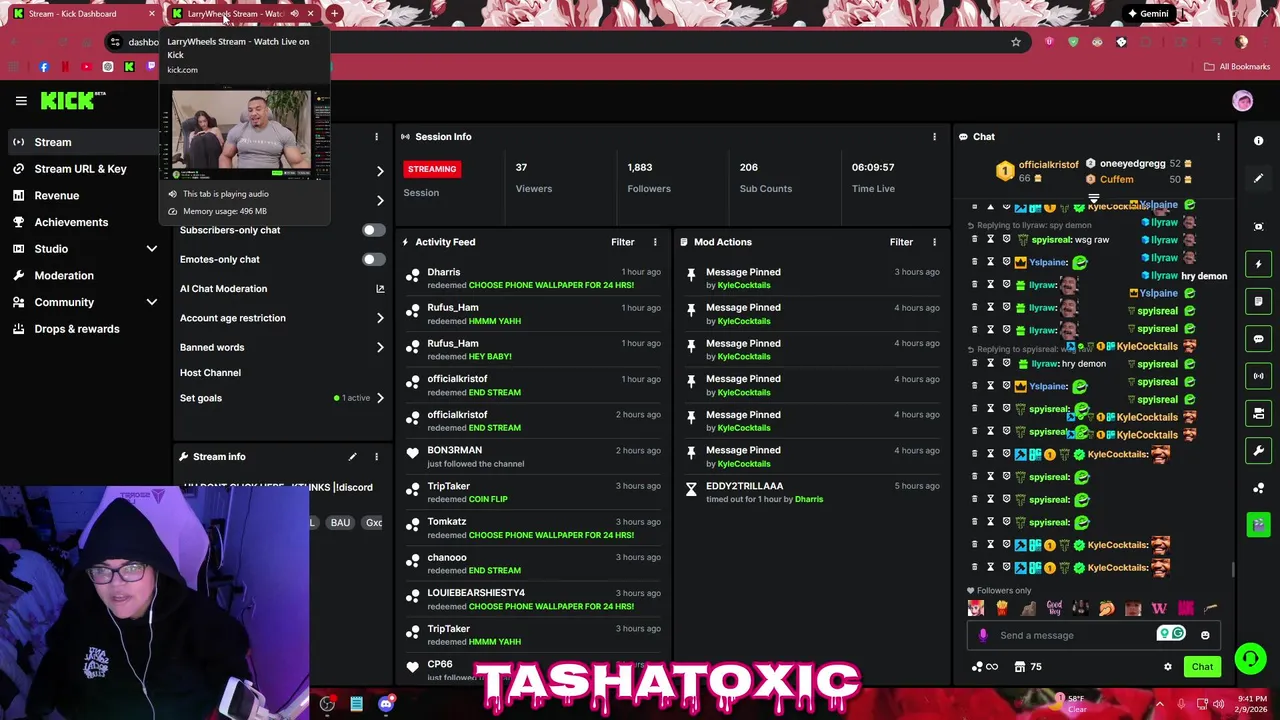Open the Kick hamburger menu
This screenshot has height=720, width=1280.
point(21,100)
